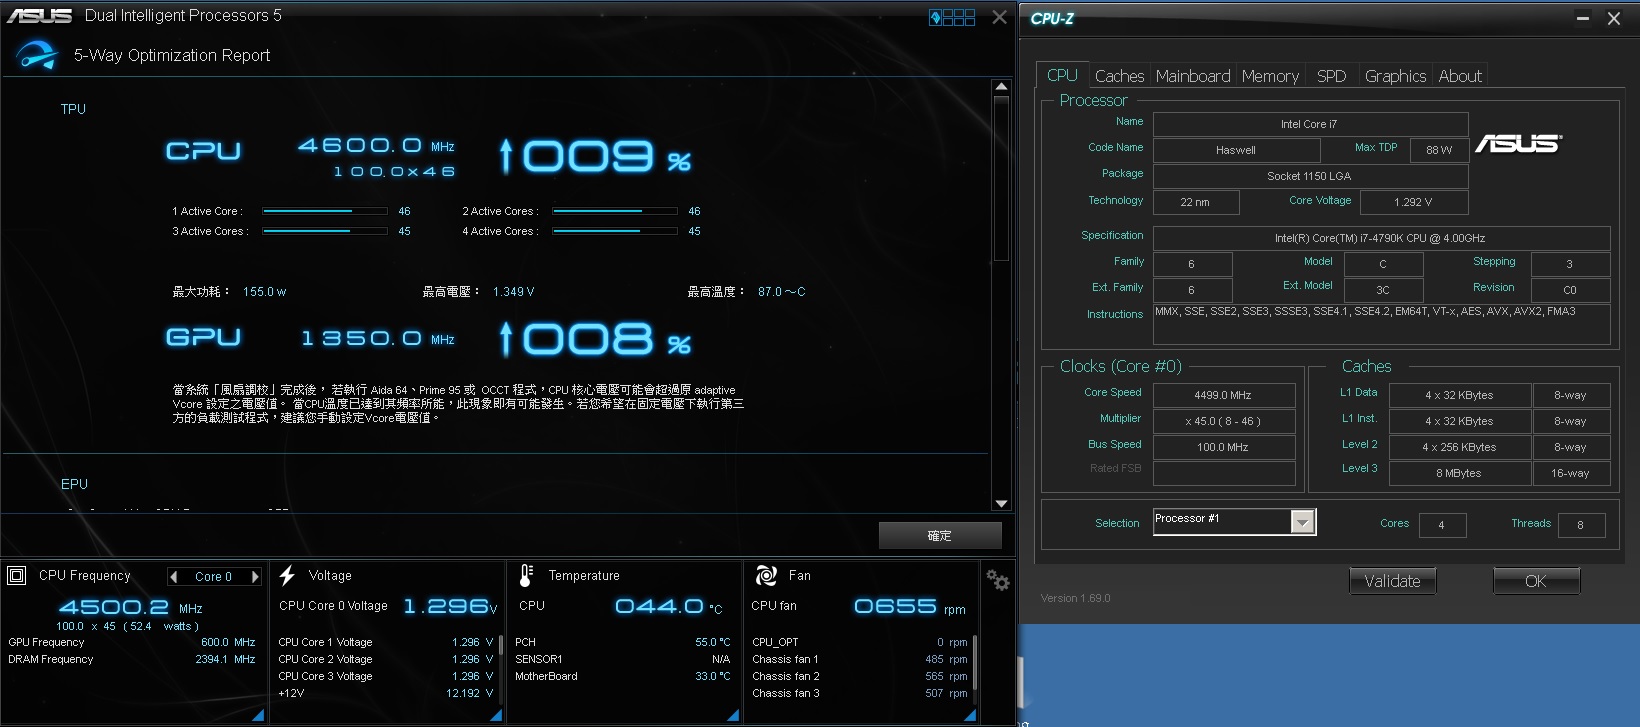Image resolution: width=1640 pixels, height=727 pixels.
Task: Click the Bus Speed field 100.0 MHz
Action: tap(1224, 447)
